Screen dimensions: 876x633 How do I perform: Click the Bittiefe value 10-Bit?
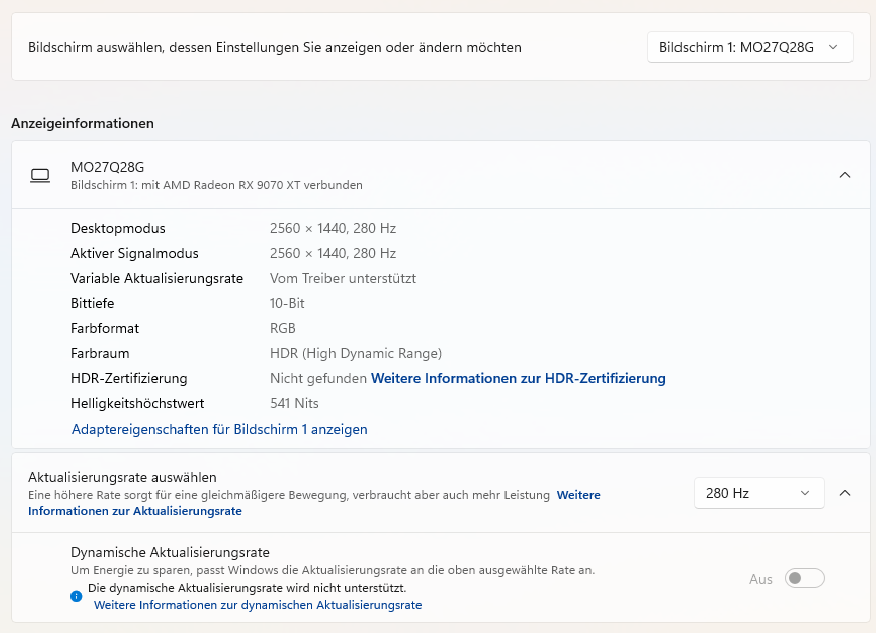click(x=287, y=303)
